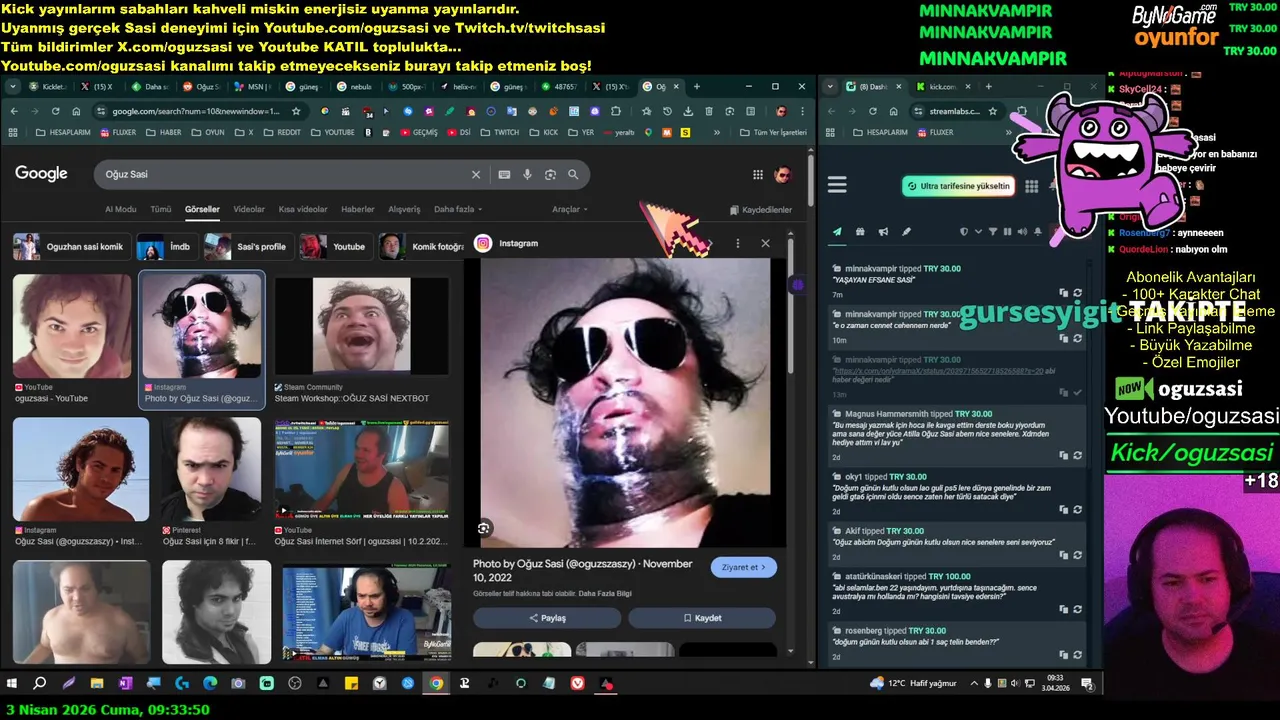
Task: Click the Ziyaret et button
Action: 744,567
